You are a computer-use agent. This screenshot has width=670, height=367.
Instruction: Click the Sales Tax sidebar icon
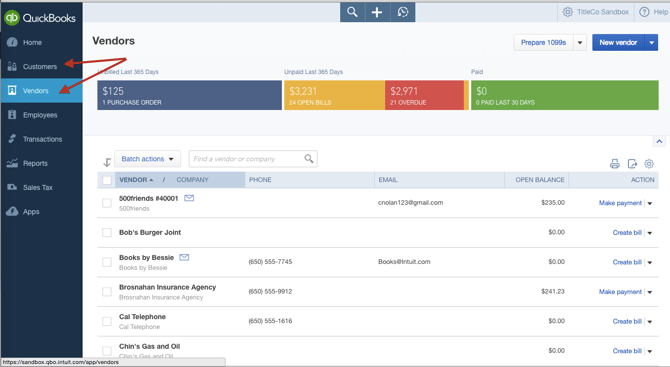click(x=12, y=187)
